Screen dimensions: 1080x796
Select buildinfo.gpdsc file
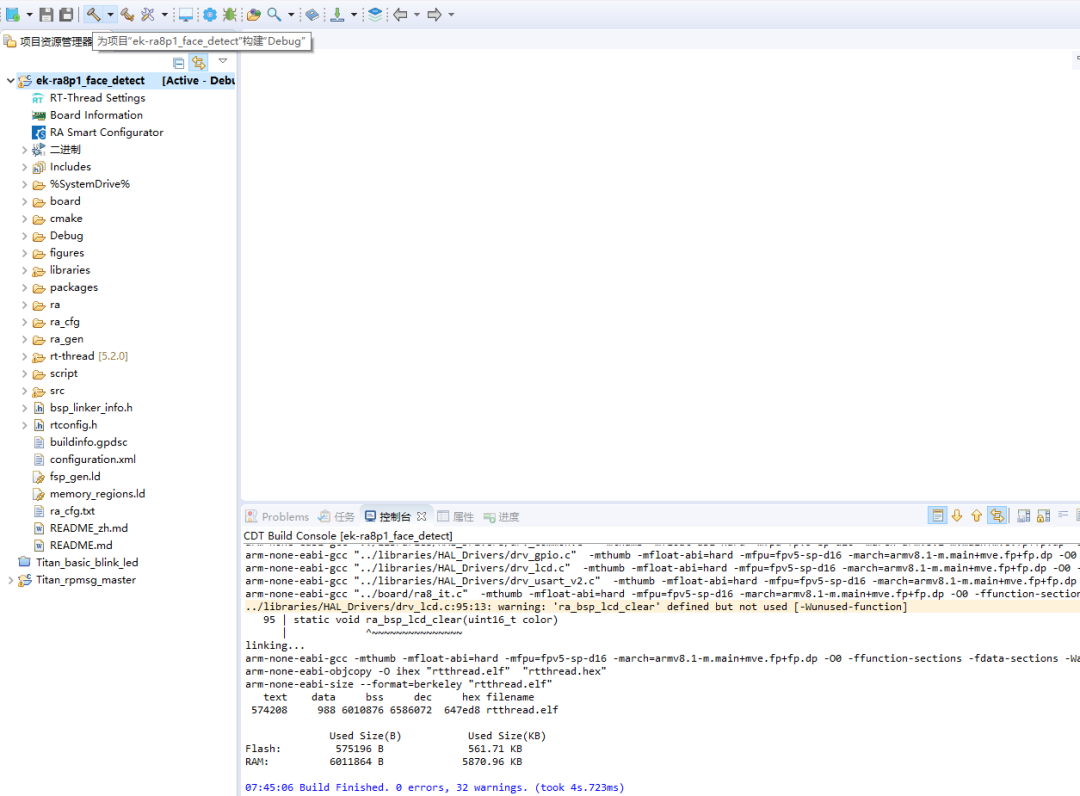pyautogui.click(x=88, y=442)
